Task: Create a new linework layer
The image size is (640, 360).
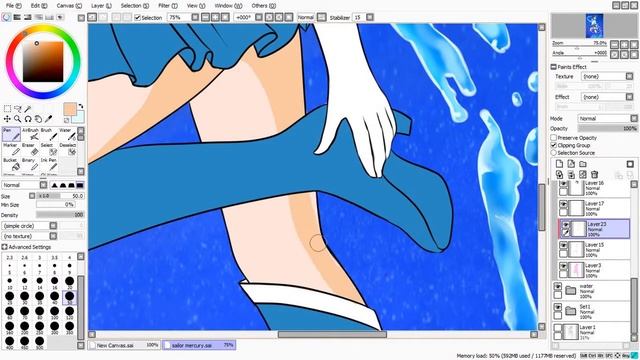Action: click(x=571, y=164)
